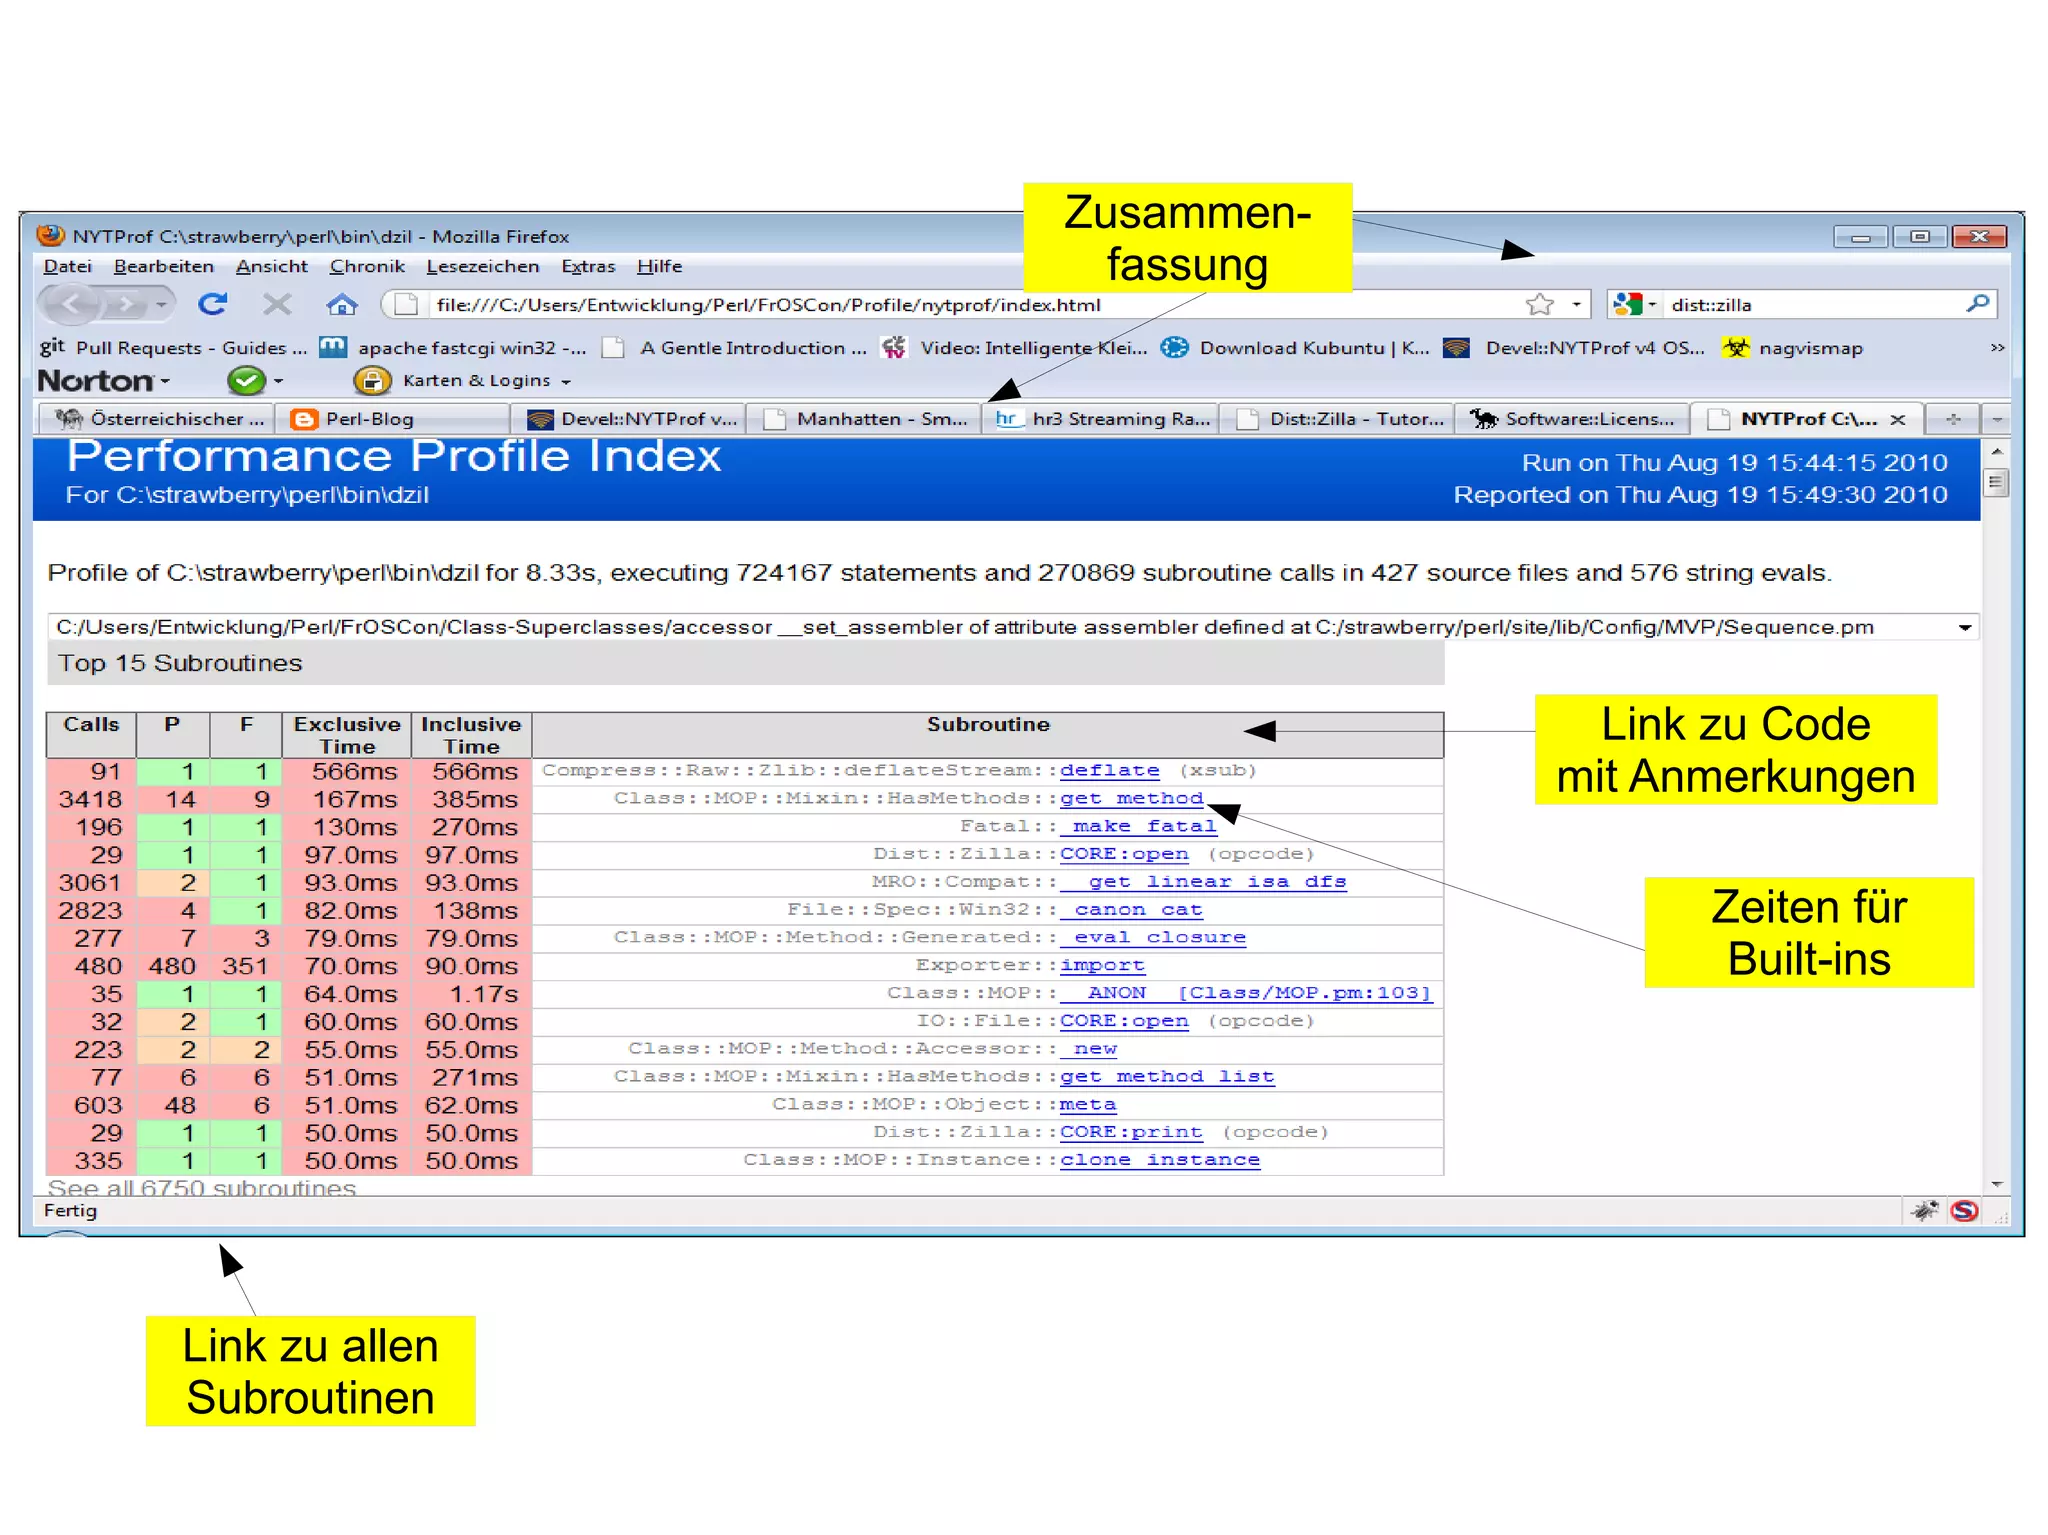Open the nagvismap bookmark
This screenshot has width=2048, height=1535.
(x=1809, y=348)
